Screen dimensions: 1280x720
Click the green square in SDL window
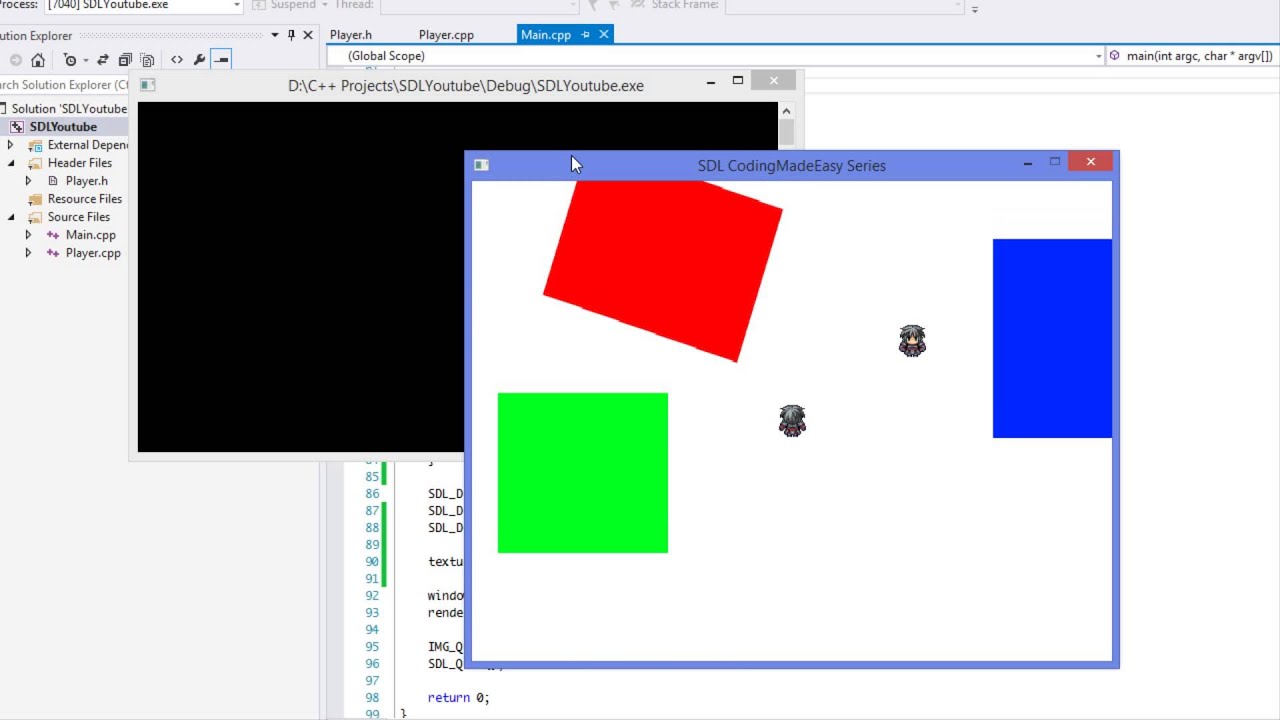tap(583, 473)
